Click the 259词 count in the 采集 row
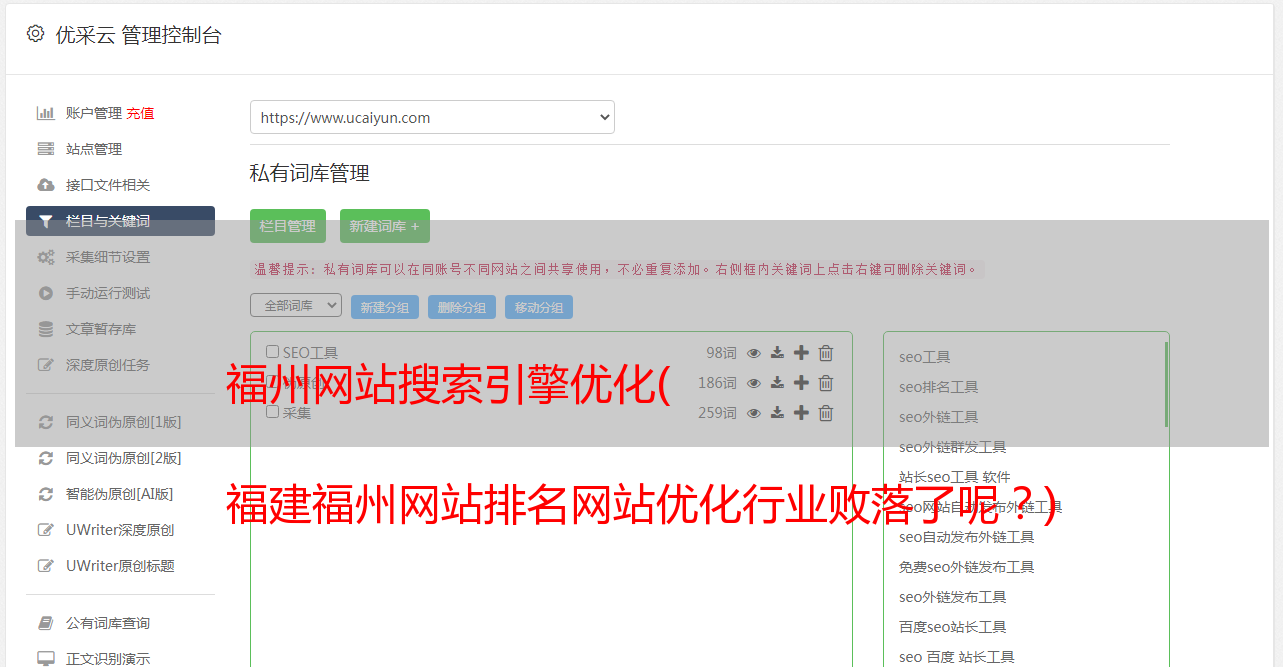Image resolution: width=1283 pixels, height=667 pixels. [717, 413]
